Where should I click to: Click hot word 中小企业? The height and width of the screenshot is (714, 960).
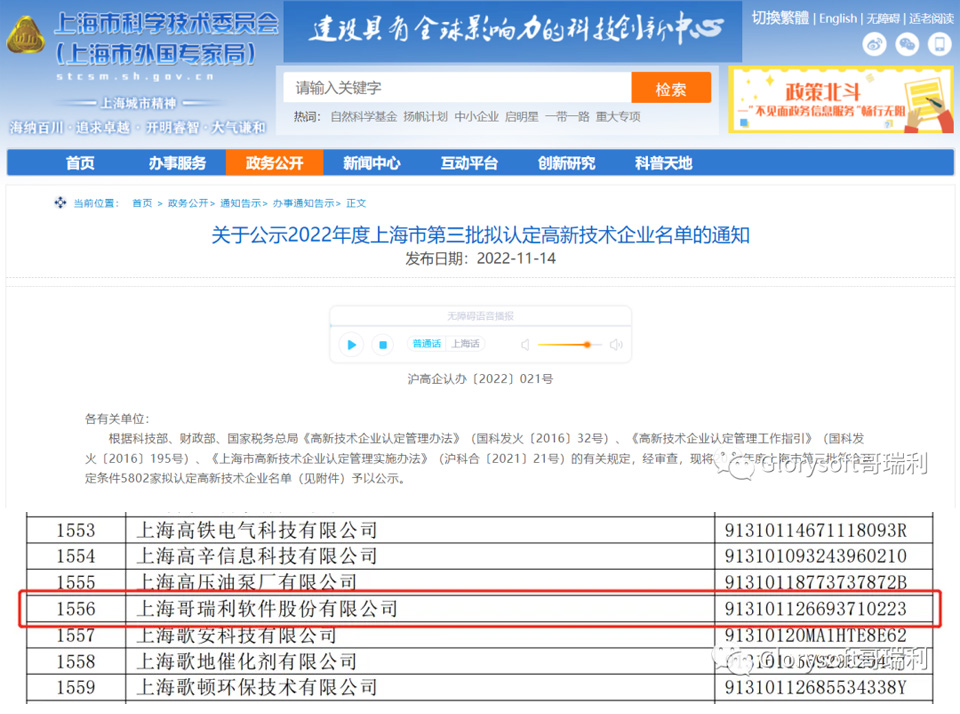pyautogui.click(x=476, y=116)
